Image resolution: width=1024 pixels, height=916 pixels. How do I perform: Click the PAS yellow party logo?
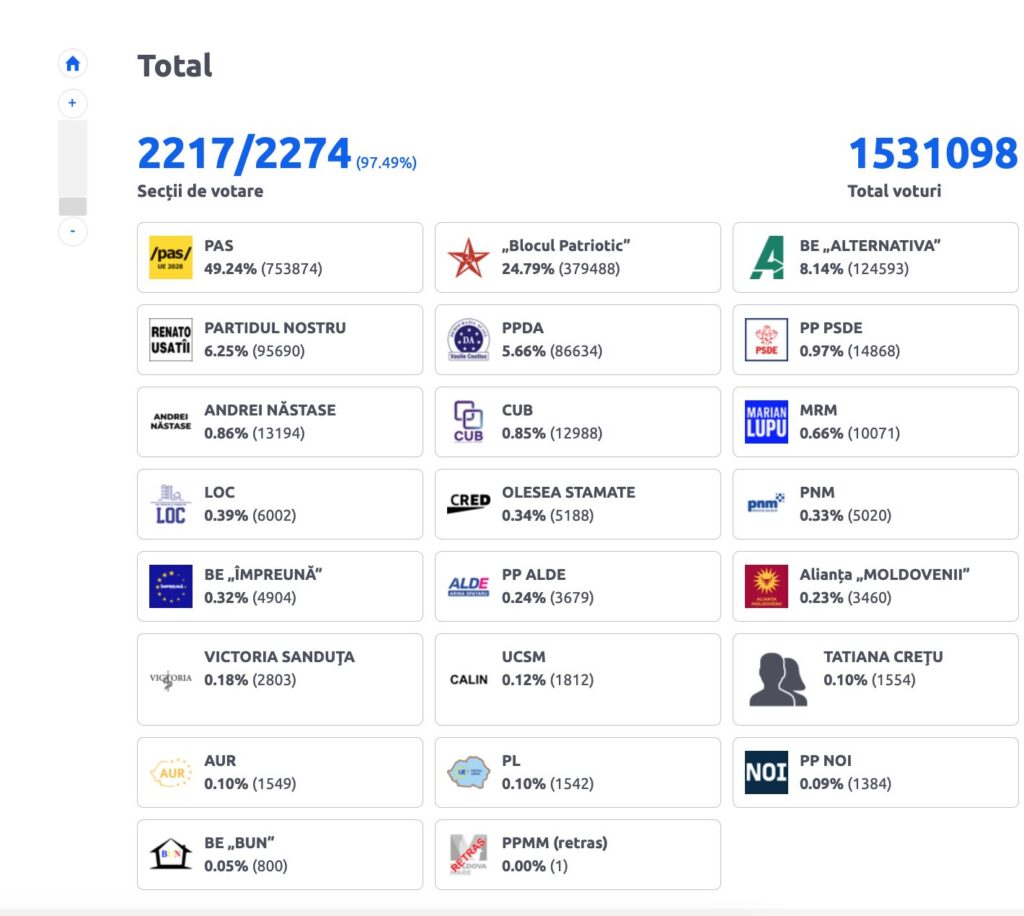[170, 257]
